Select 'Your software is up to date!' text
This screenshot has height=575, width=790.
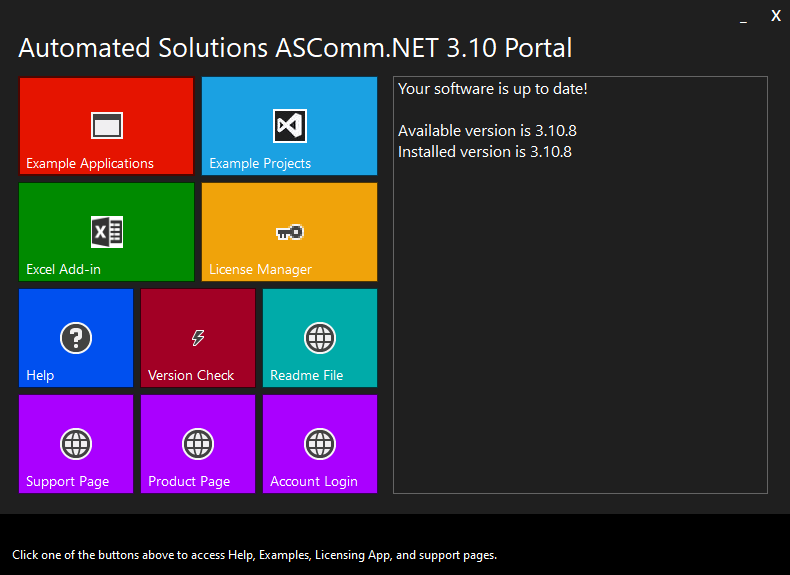pyautogui.click(x=493, y=89)
